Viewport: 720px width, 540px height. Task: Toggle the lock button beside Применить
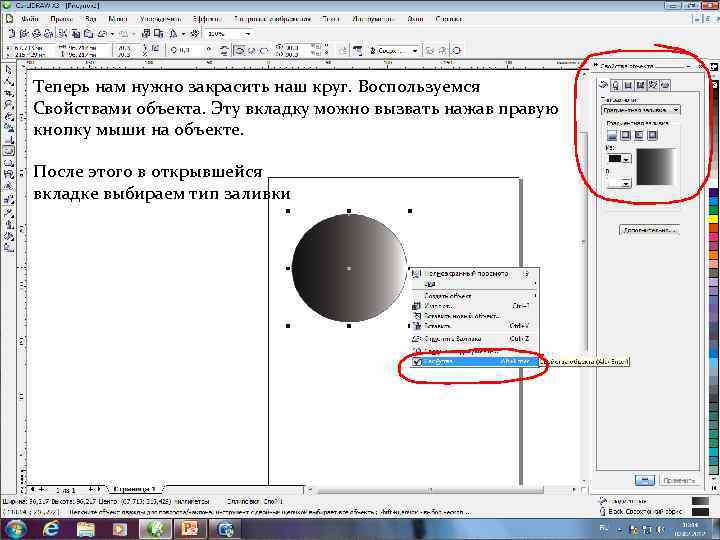(x=645, y=480)
